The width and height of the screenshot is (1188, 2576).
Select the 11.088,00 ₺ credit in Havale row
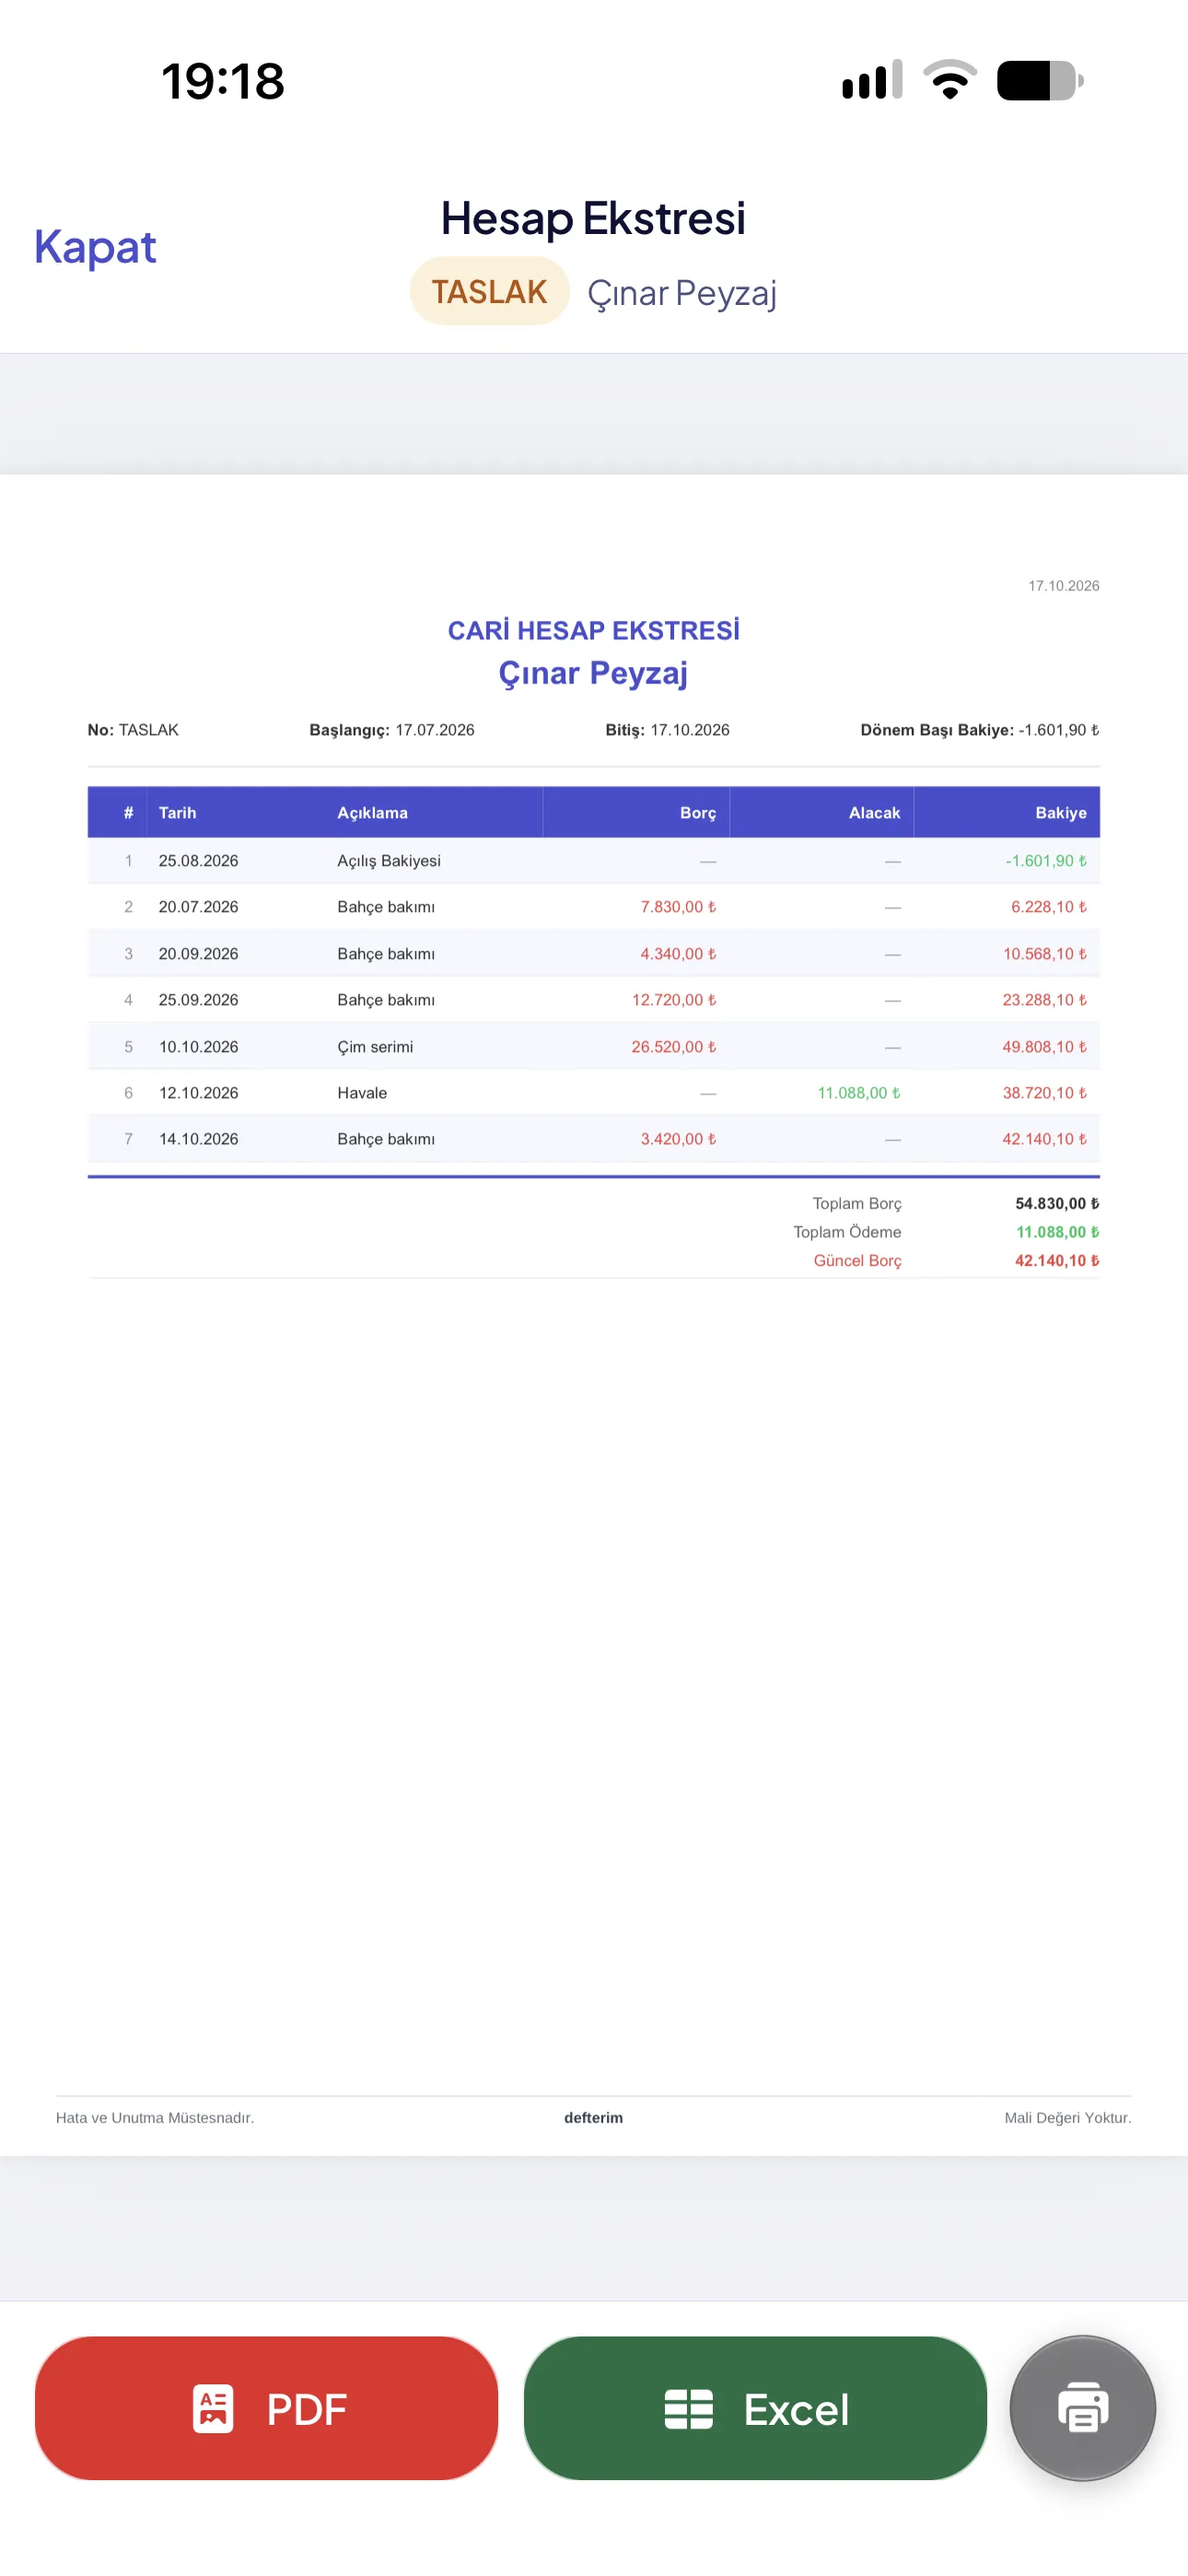click(x=859, y=1092)
